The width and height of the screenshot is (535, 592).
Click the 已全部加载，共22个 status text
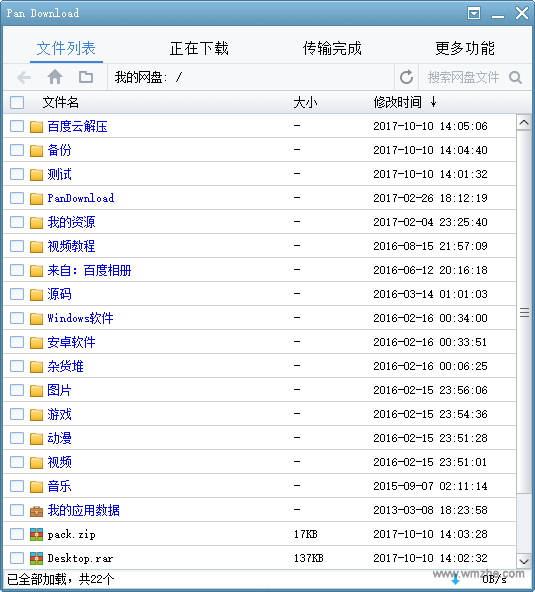click(x=61, y=580)
